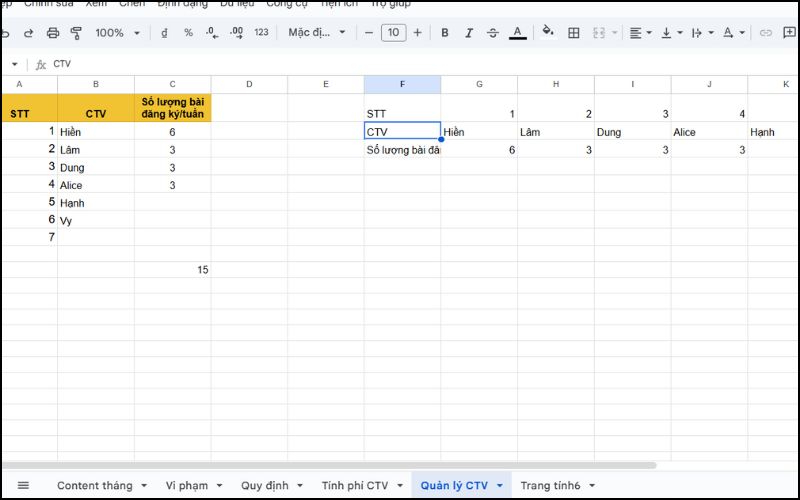800x500 pixels.
Task: Switch to the Trang tính6 sheet tab
Action: 551,485
